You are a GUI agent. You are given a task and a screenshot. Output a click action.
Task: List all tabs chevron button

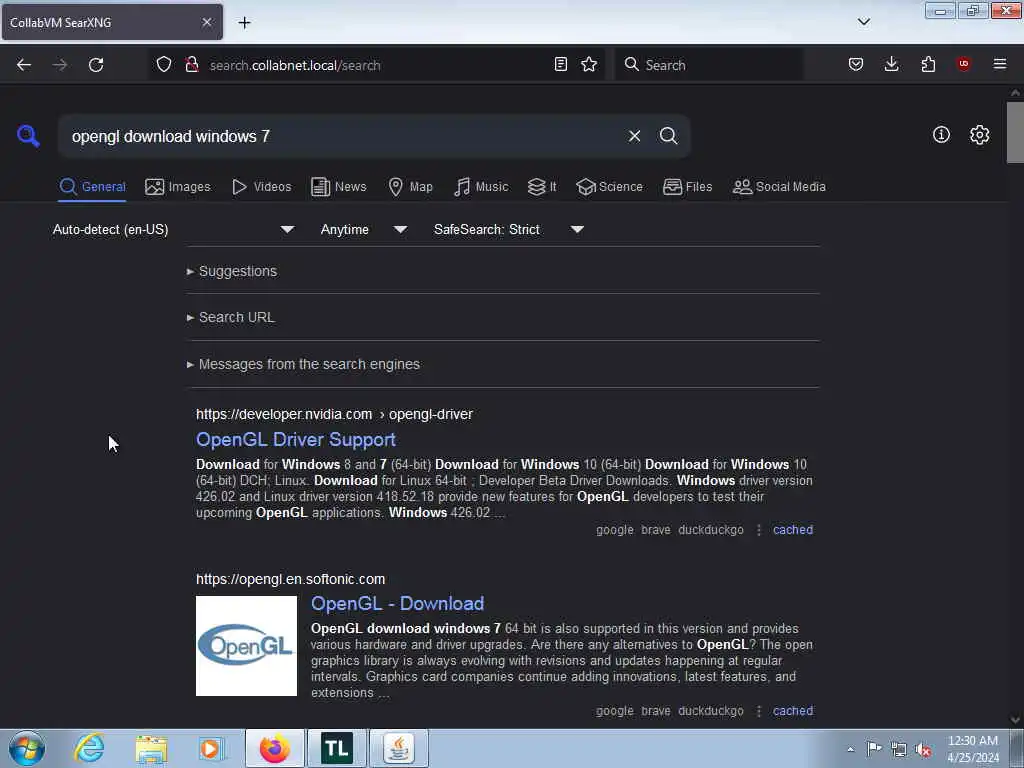pyautogui.click(x=863, y=22)
